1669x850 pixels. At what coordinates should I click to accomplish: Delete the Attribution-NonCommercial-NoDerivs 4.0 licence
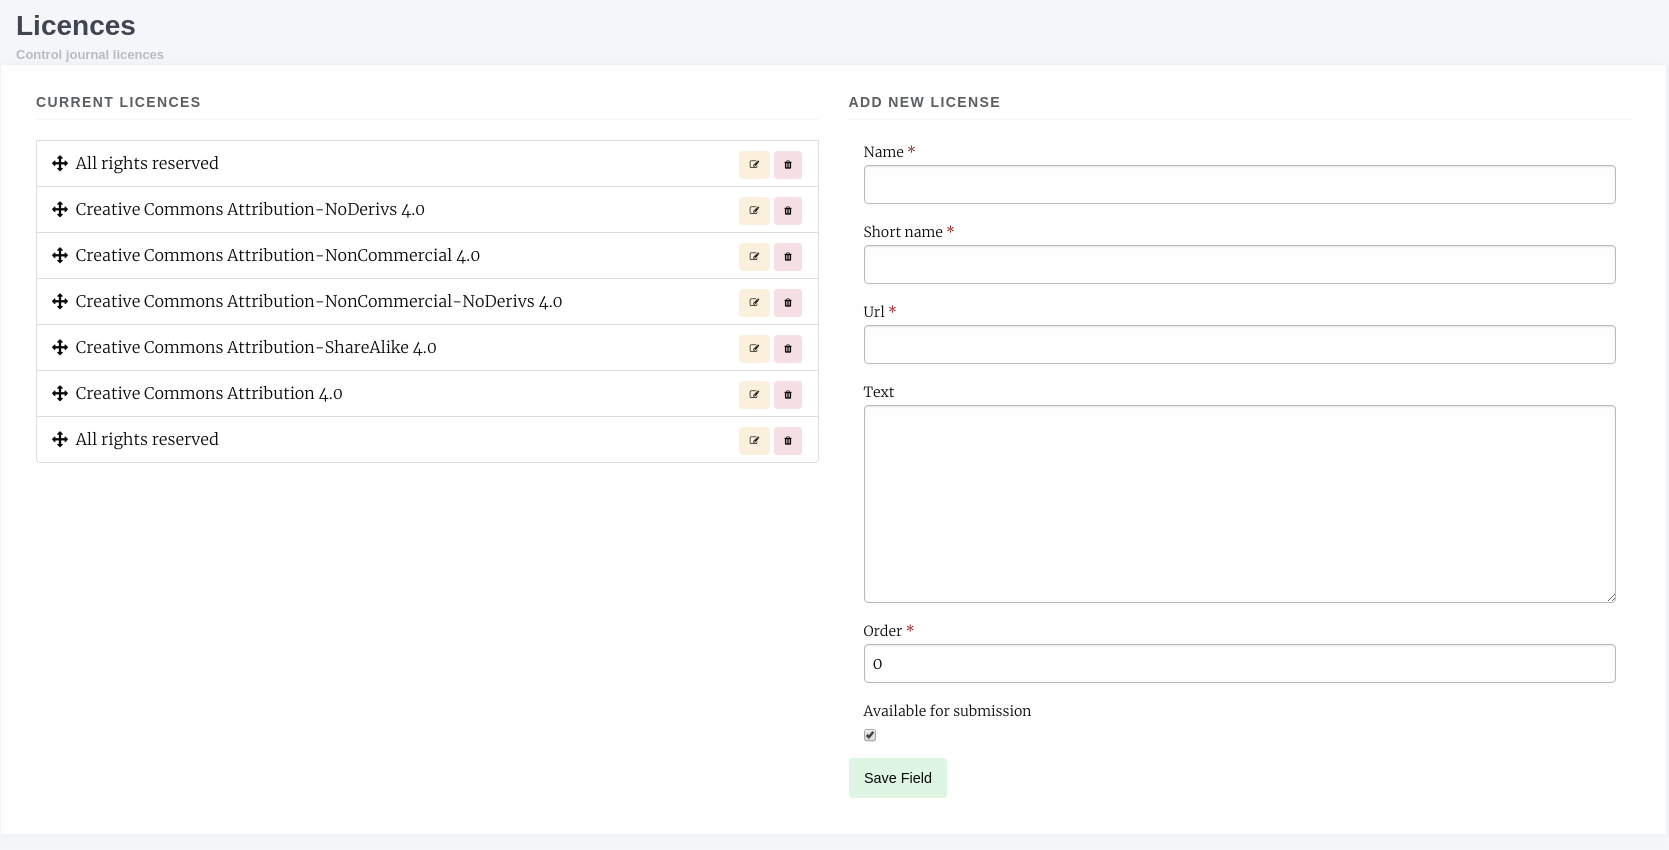point(788,303)
